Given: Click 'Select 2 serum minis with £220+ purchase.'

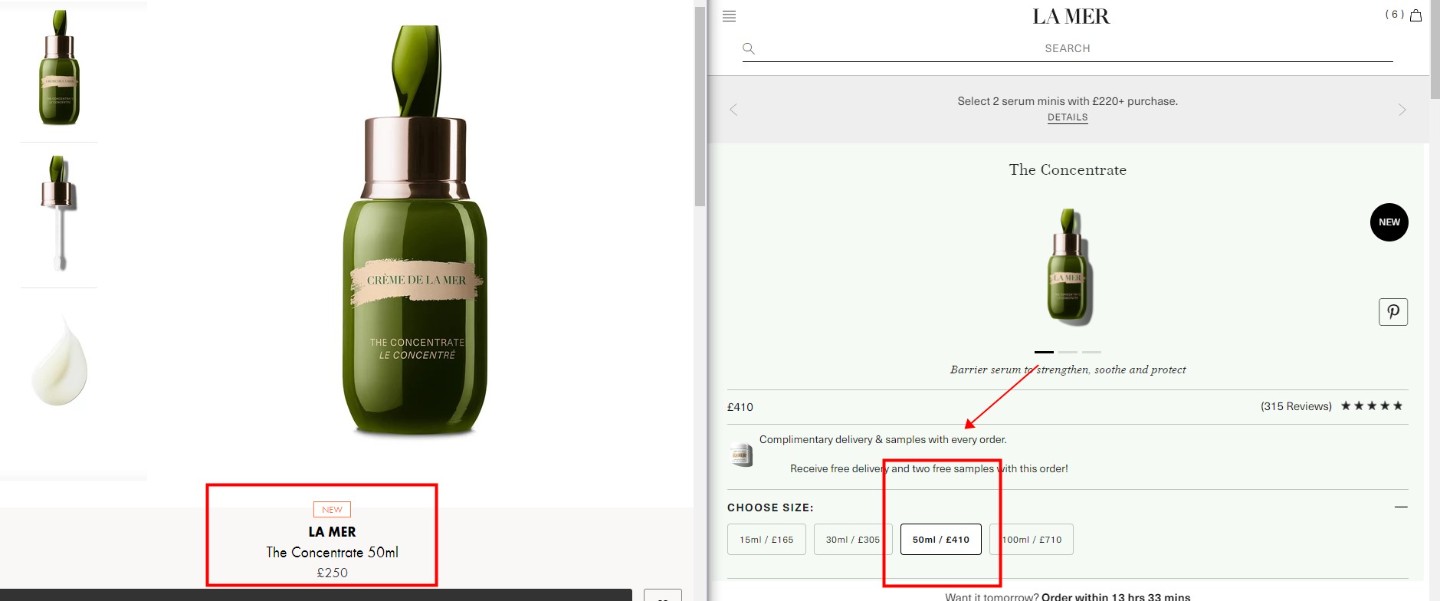Looking at the screenshot, I should (x=1068, y=101).
